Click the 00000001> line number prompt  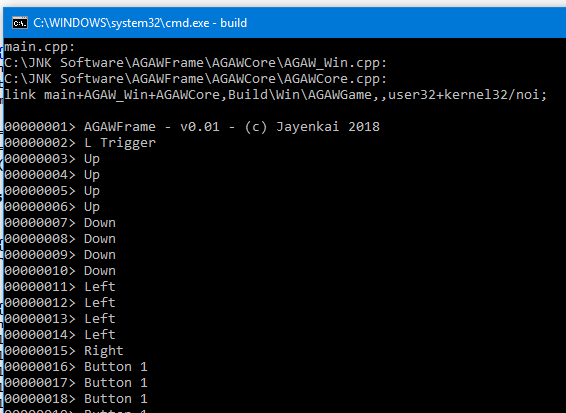[x=40, y=127]
